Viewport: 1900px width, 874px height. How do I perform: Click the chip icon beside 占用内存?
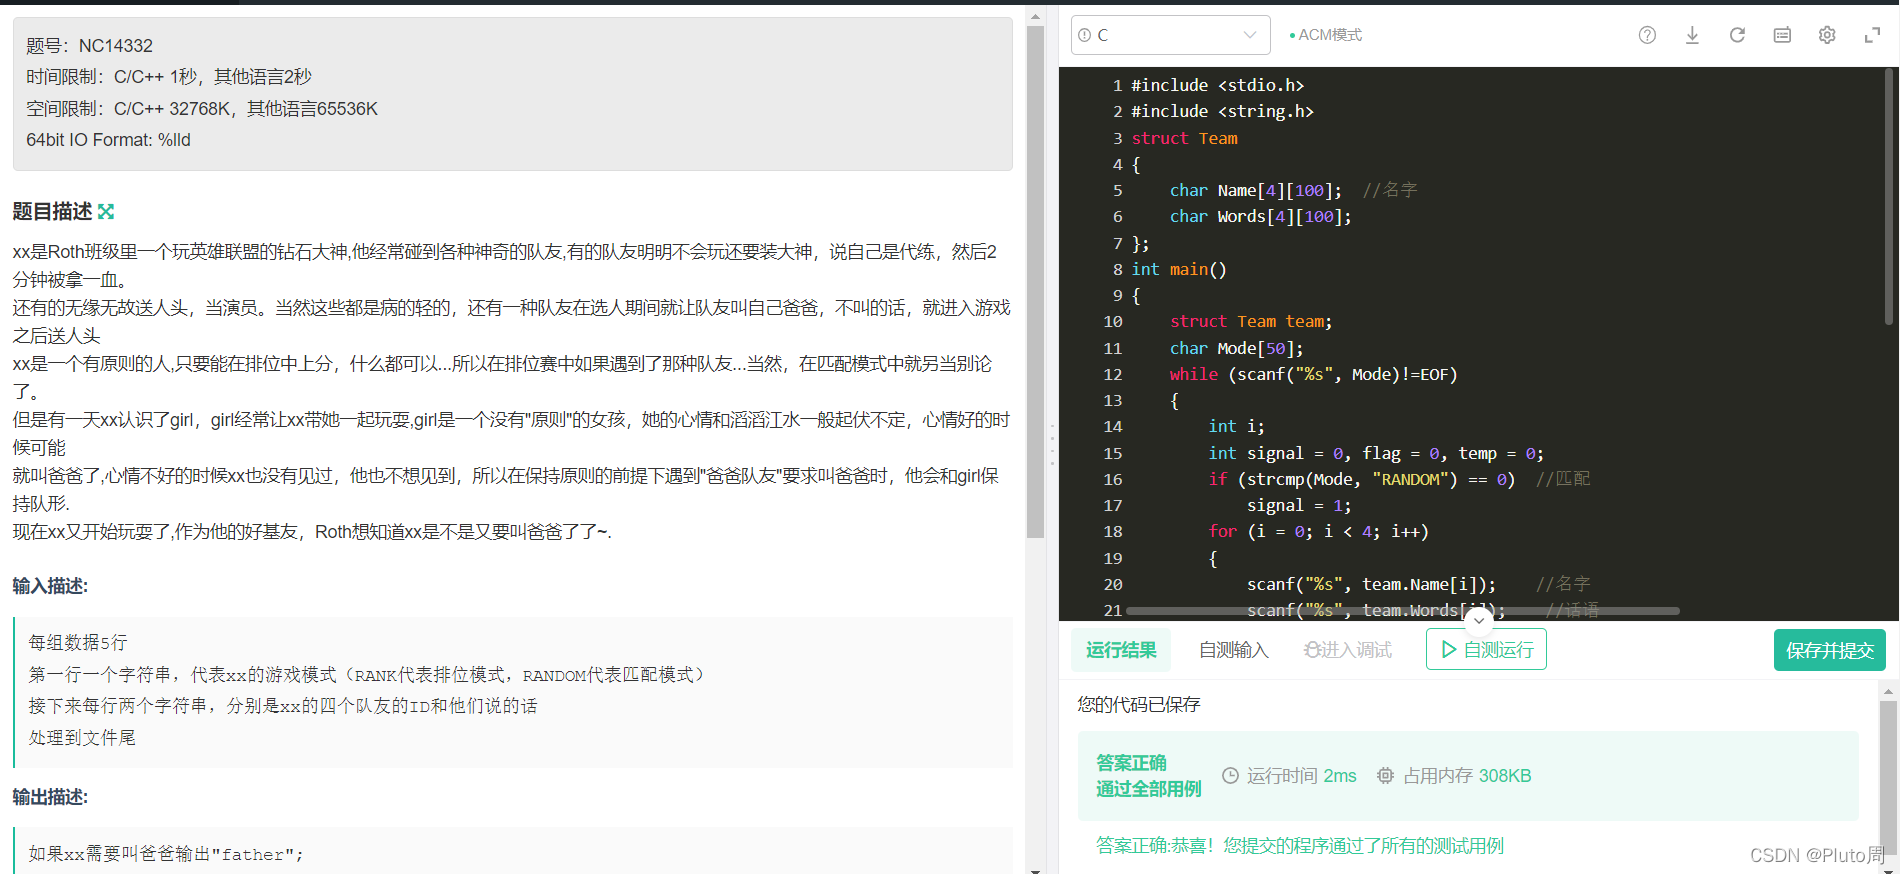point(1385,776)
